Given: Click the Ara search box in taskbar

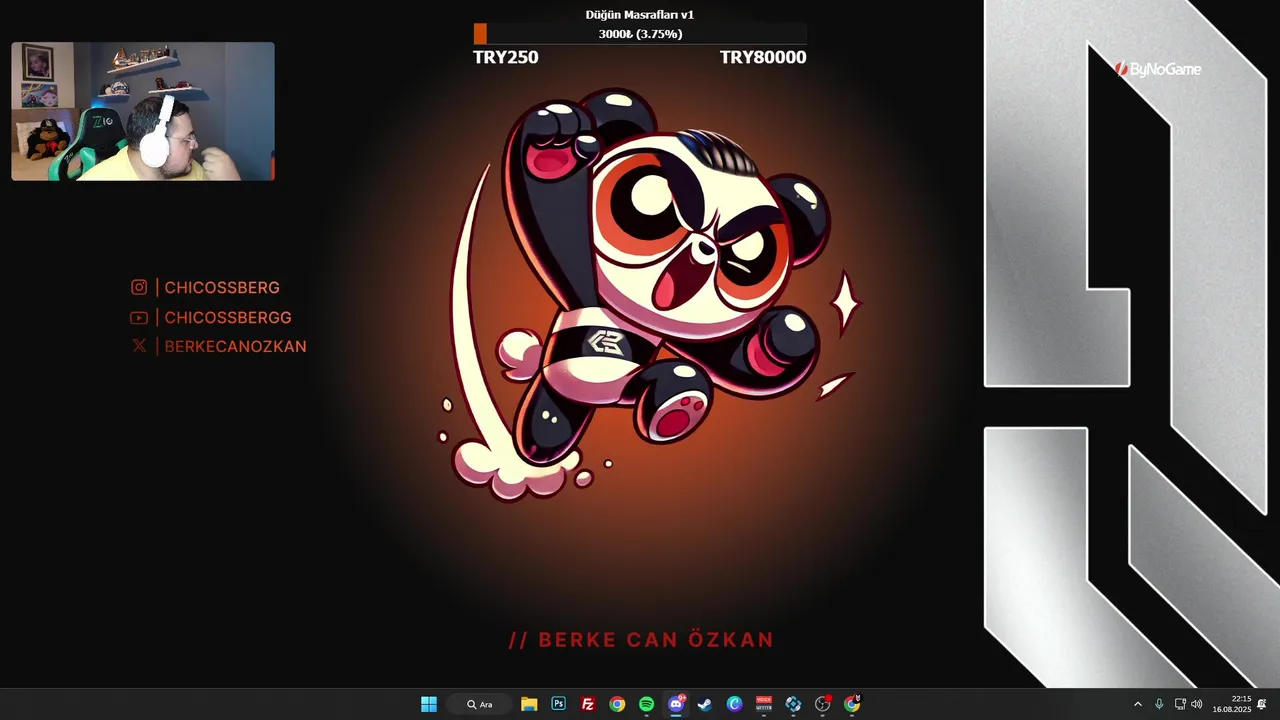Looking at the screenshot, I should coord(480,704).
